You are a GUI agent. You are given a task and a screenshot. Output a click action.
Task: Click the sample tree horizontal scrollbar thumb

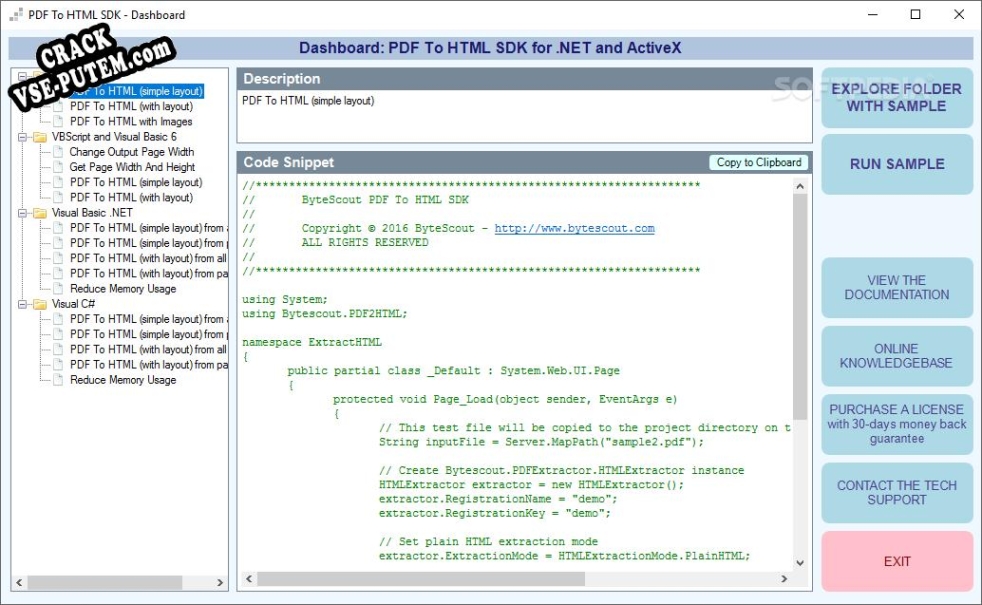105,583
